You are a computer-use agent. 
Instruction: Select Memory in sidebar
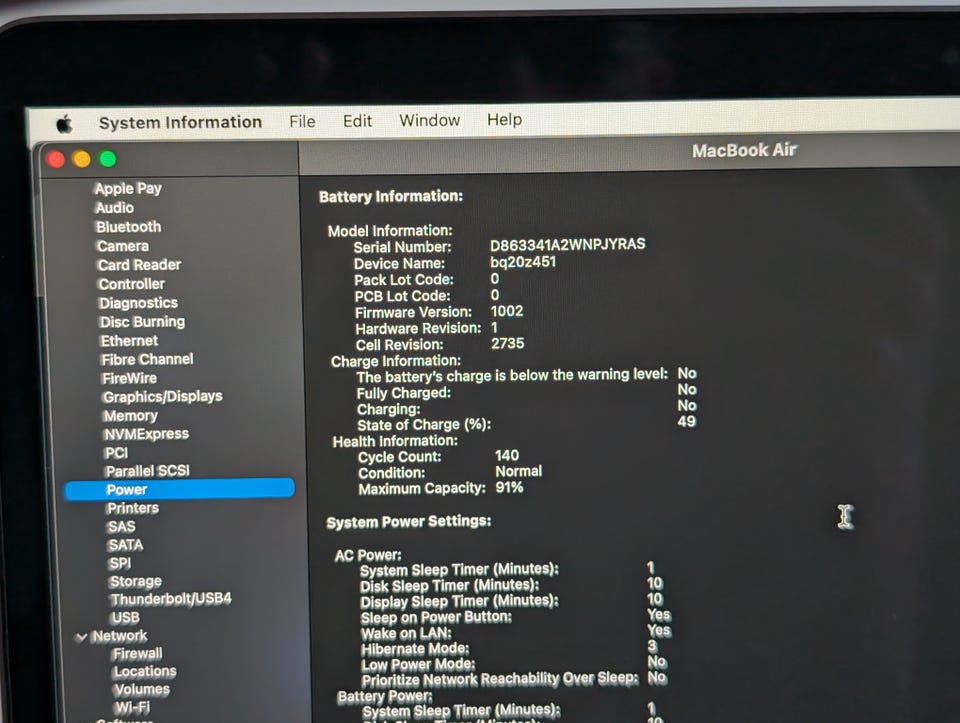click(x=131, y=416)
